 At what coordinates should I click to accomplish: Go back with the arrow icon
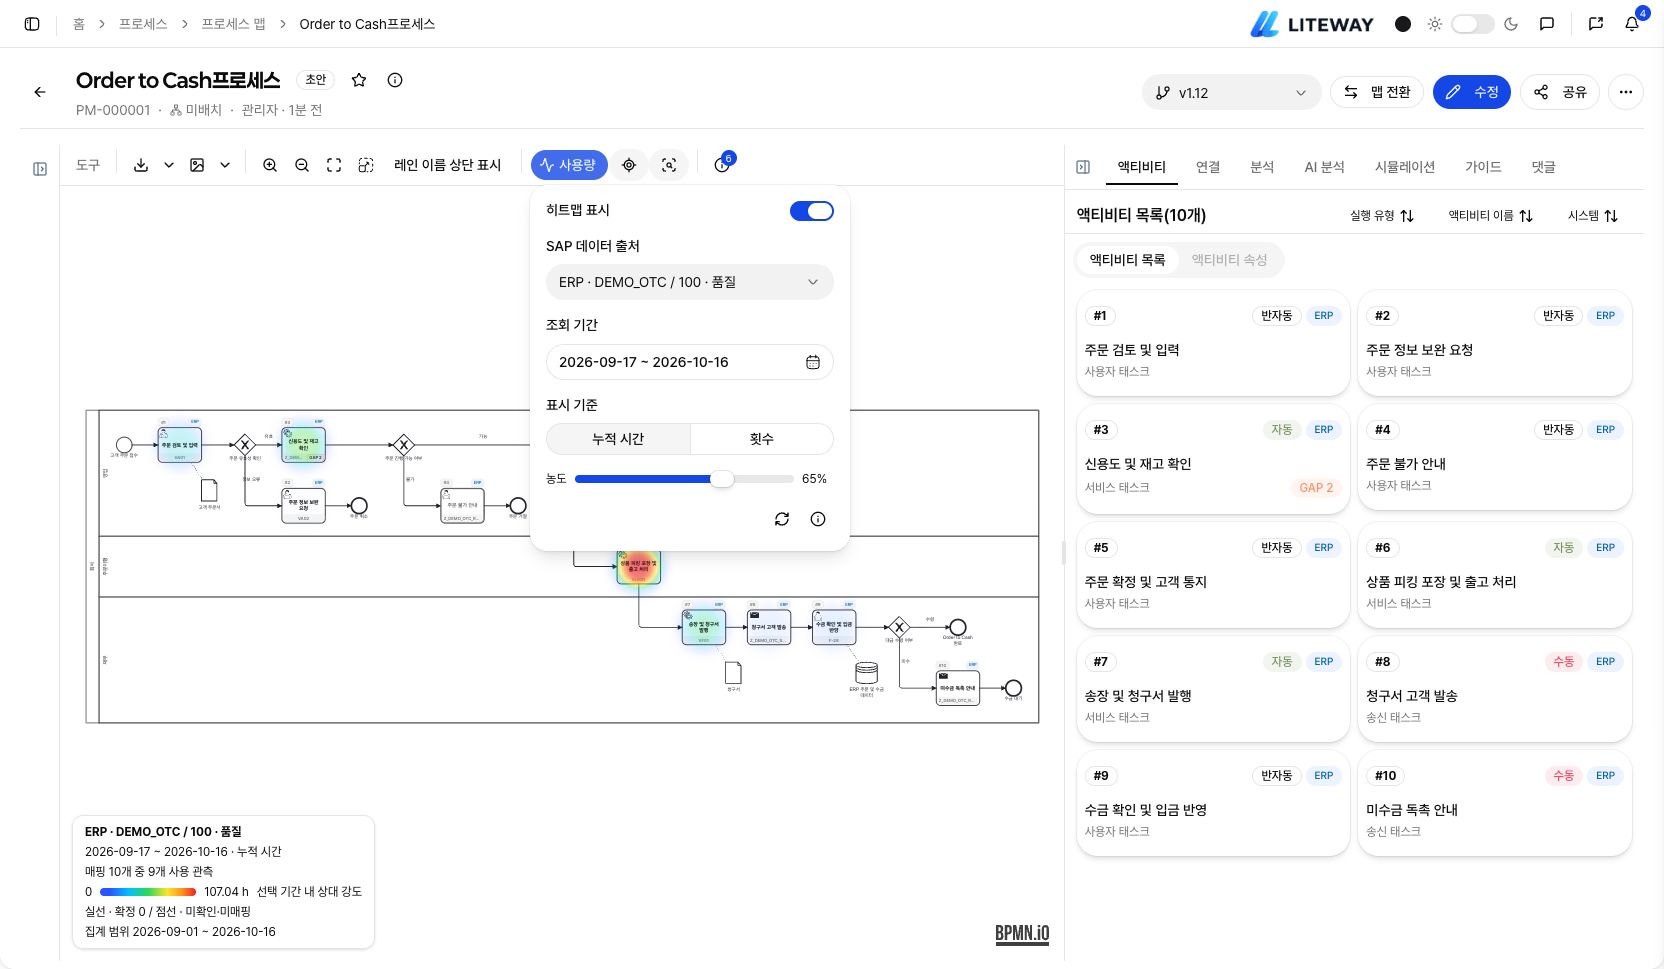40,92
